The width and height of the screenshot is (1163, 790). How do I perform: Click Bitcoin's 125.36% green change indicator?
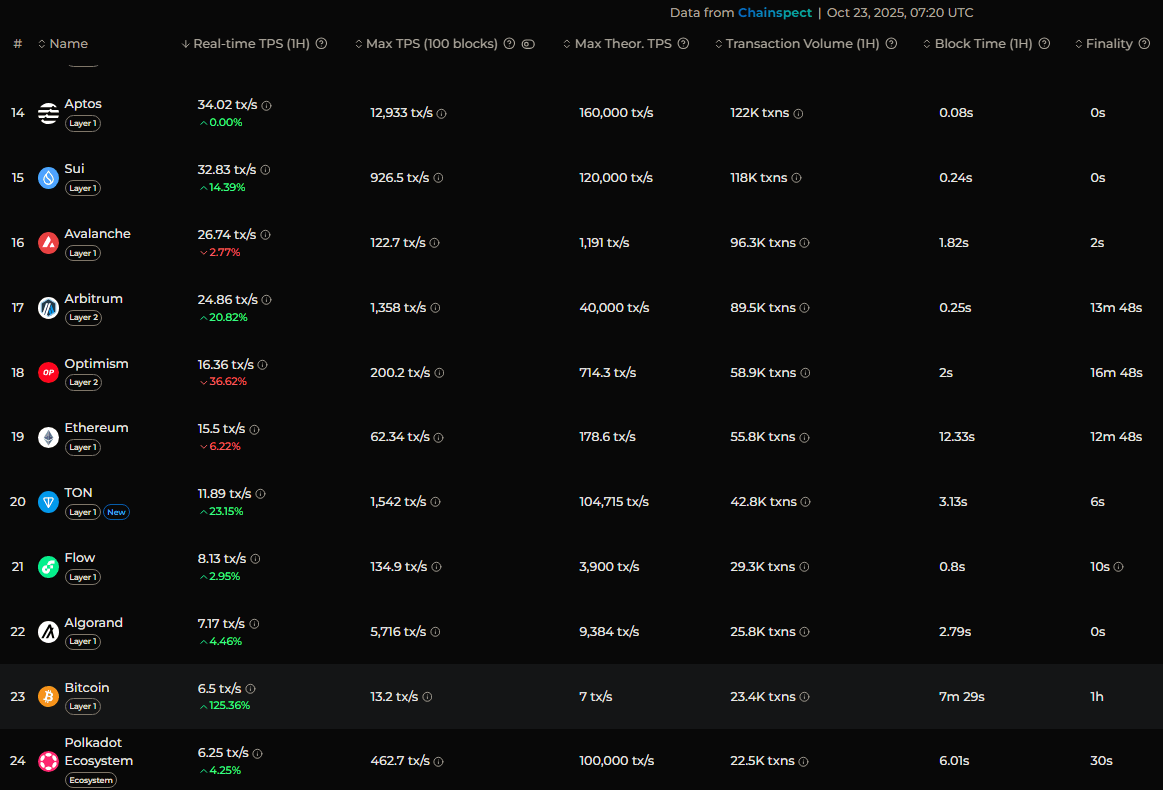(224, 704)
